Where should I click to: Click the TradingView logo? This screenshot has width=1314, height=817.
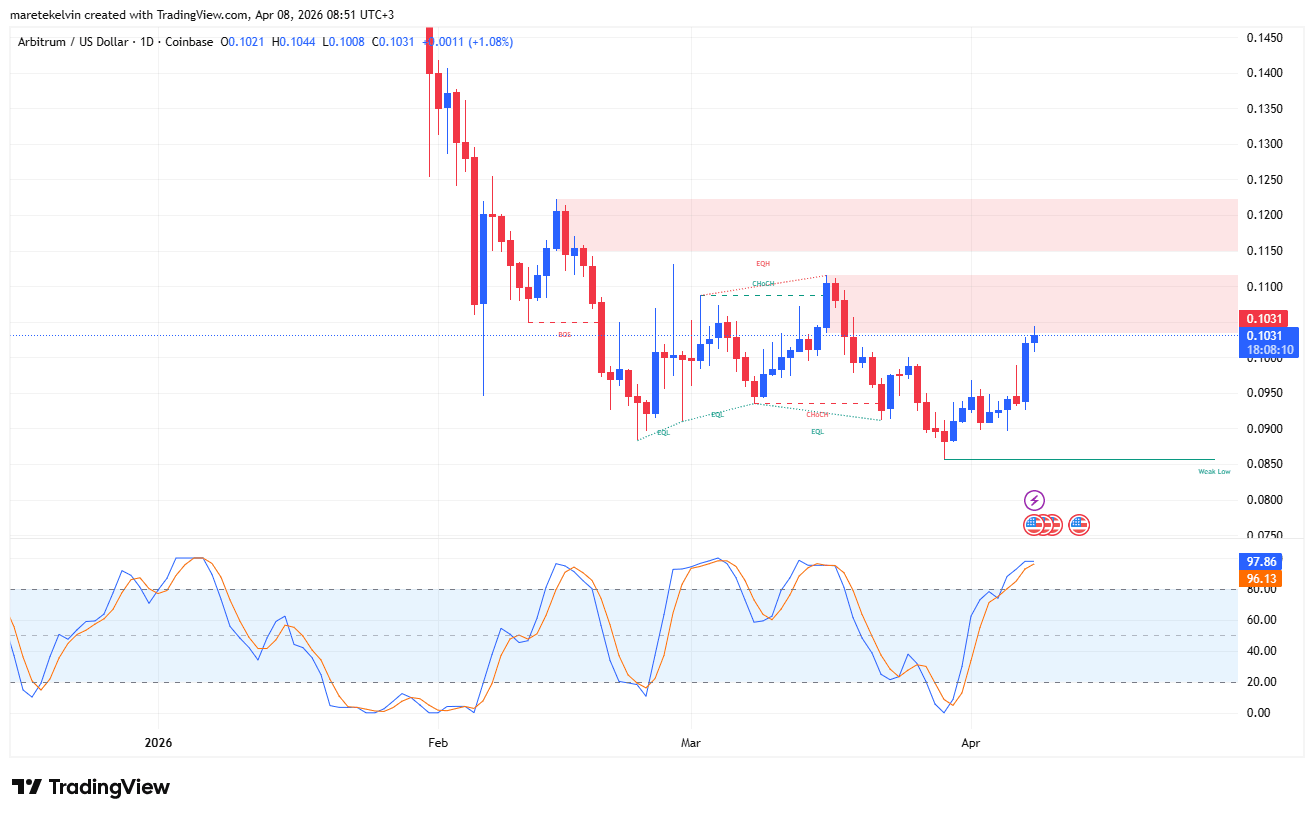(90, 787)
